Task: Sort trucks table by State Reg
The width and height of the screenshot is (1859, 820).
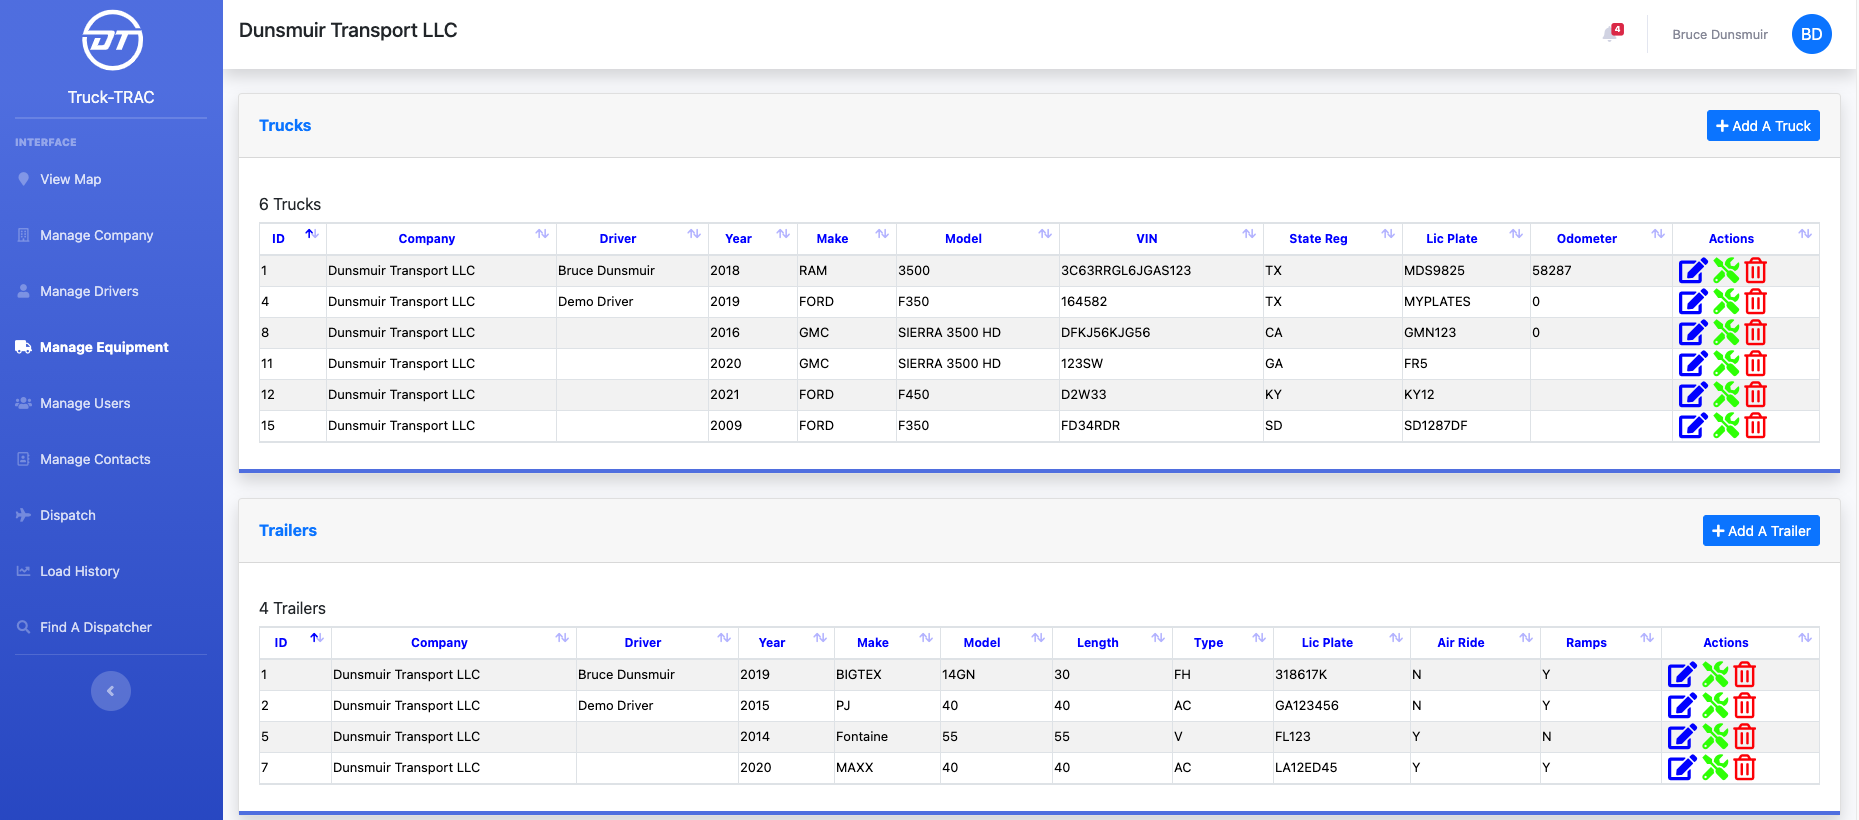Action: (x=1332, y=238)
